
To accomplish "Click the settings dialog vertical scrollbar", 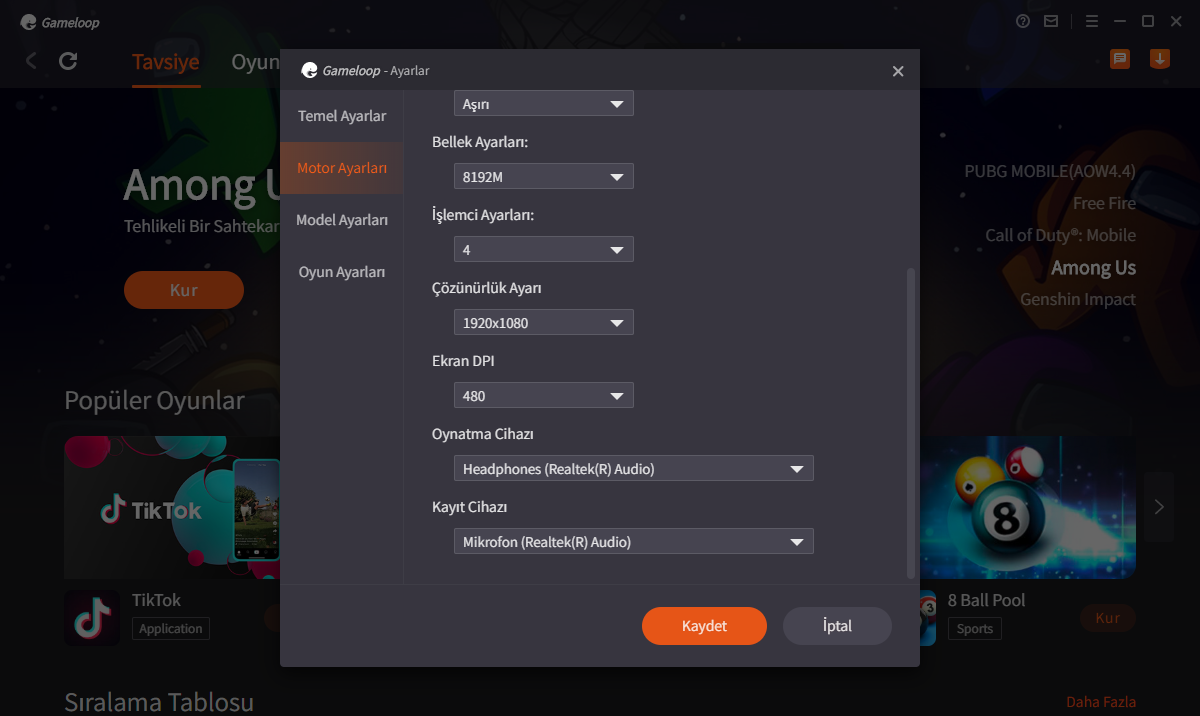I will click(x=910, y=423).
